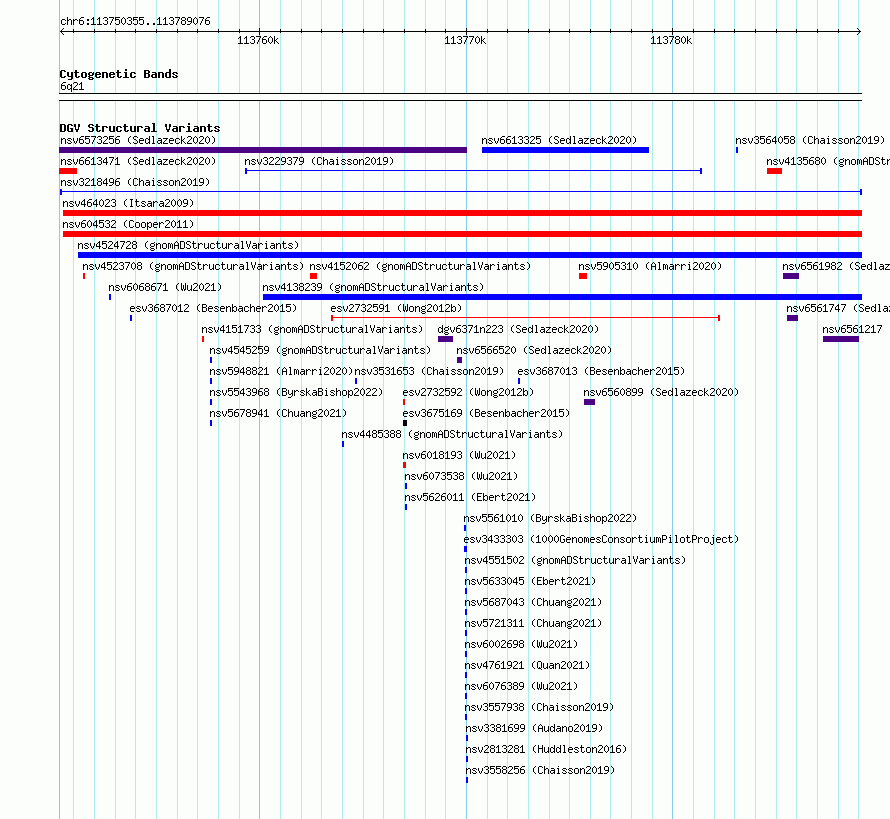Select the red nsv5905310 variant block

583,276
